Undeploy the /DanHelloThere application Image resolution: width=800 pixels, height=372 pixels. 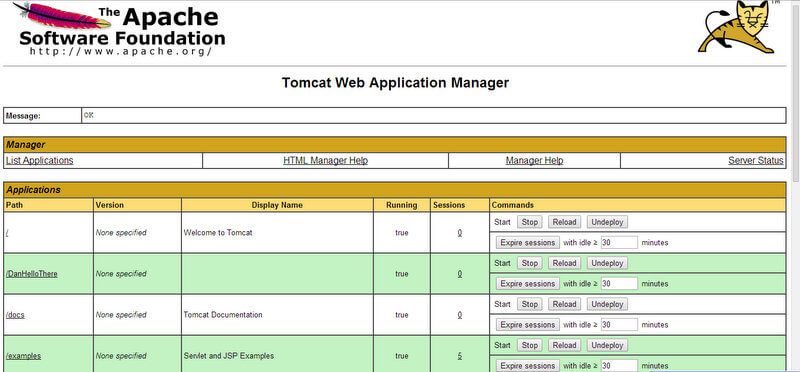click(607, 263)
